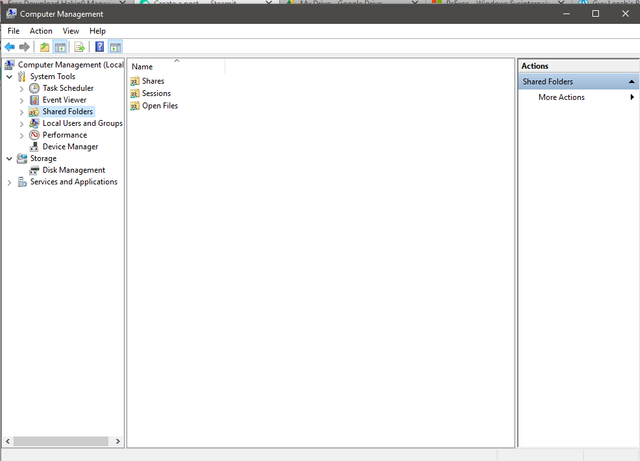Click tree pane scrollbar left arrow
640x461 pixels.
point(8,441)
